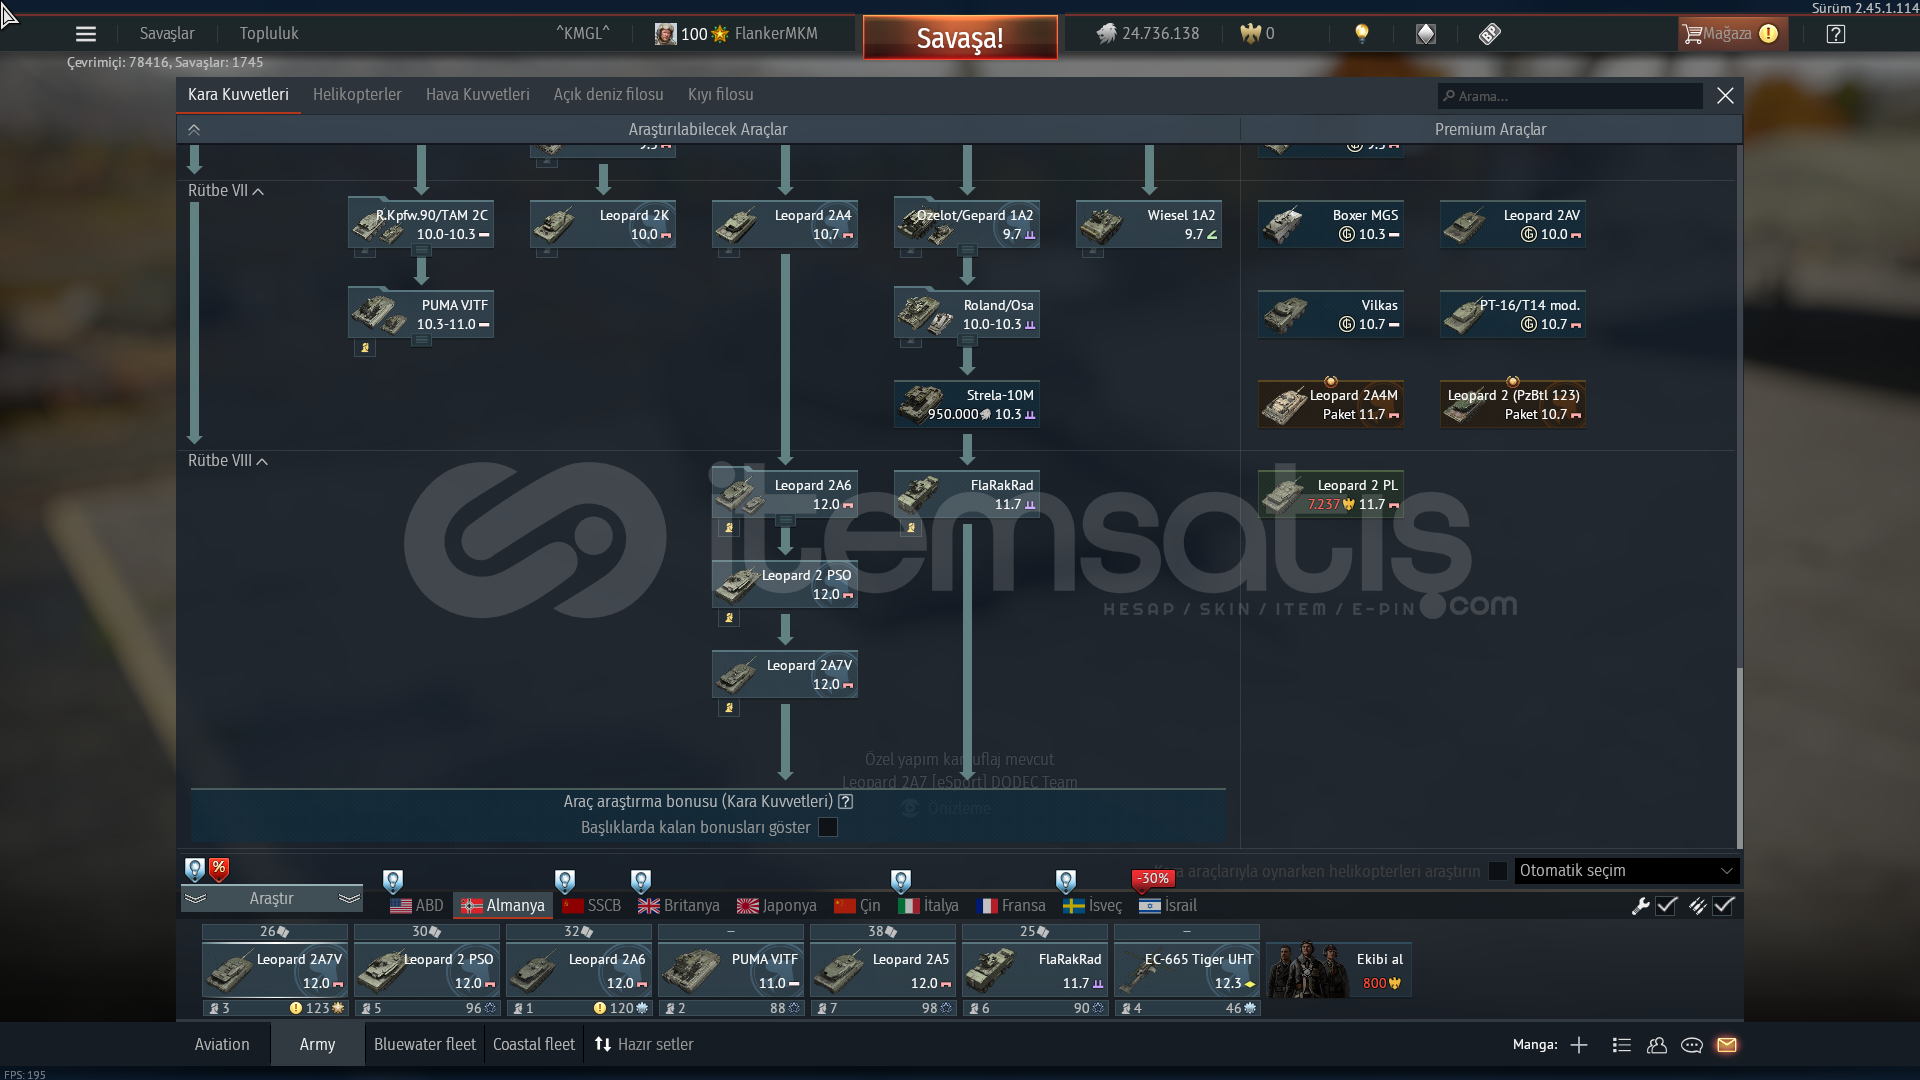Click the light bulb research points icon
The image size is (1920, 1080).
coord(1361,34)
